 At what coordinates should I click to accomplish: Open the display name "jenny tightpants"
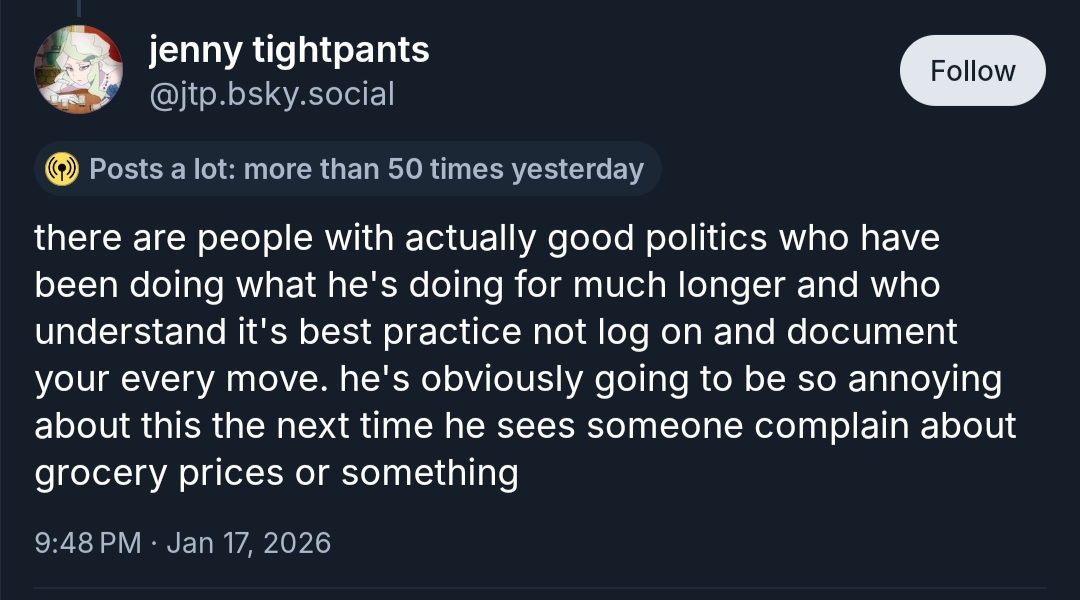[x=289, y=49]
